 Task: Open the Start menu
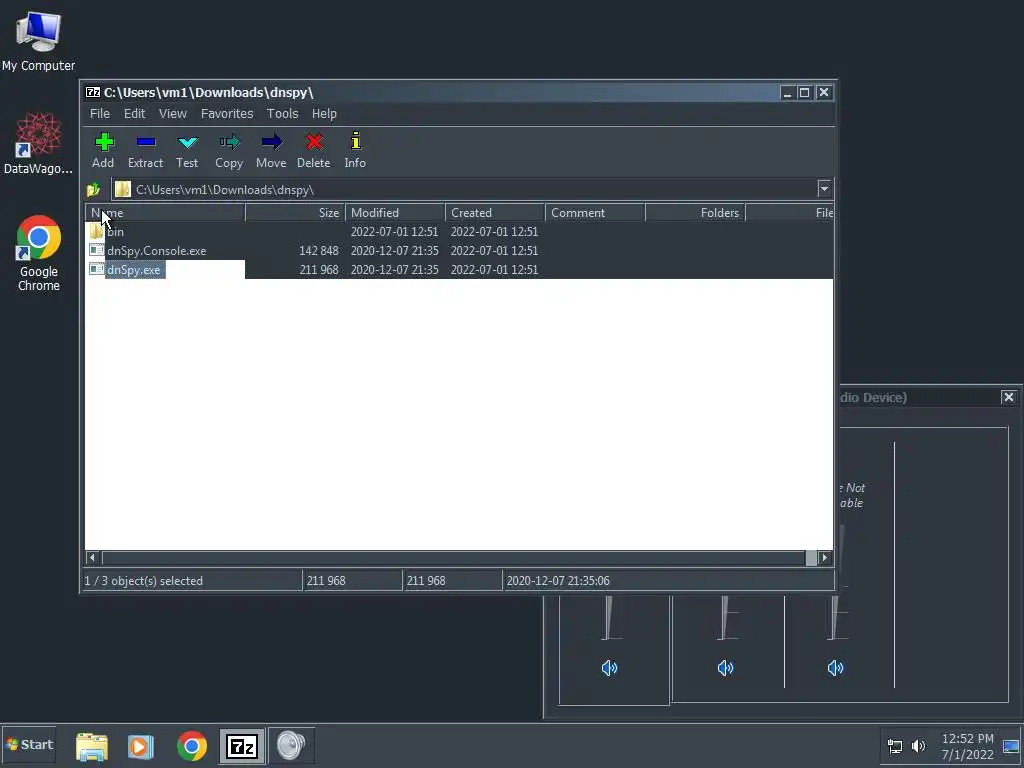tap(29, 744)
